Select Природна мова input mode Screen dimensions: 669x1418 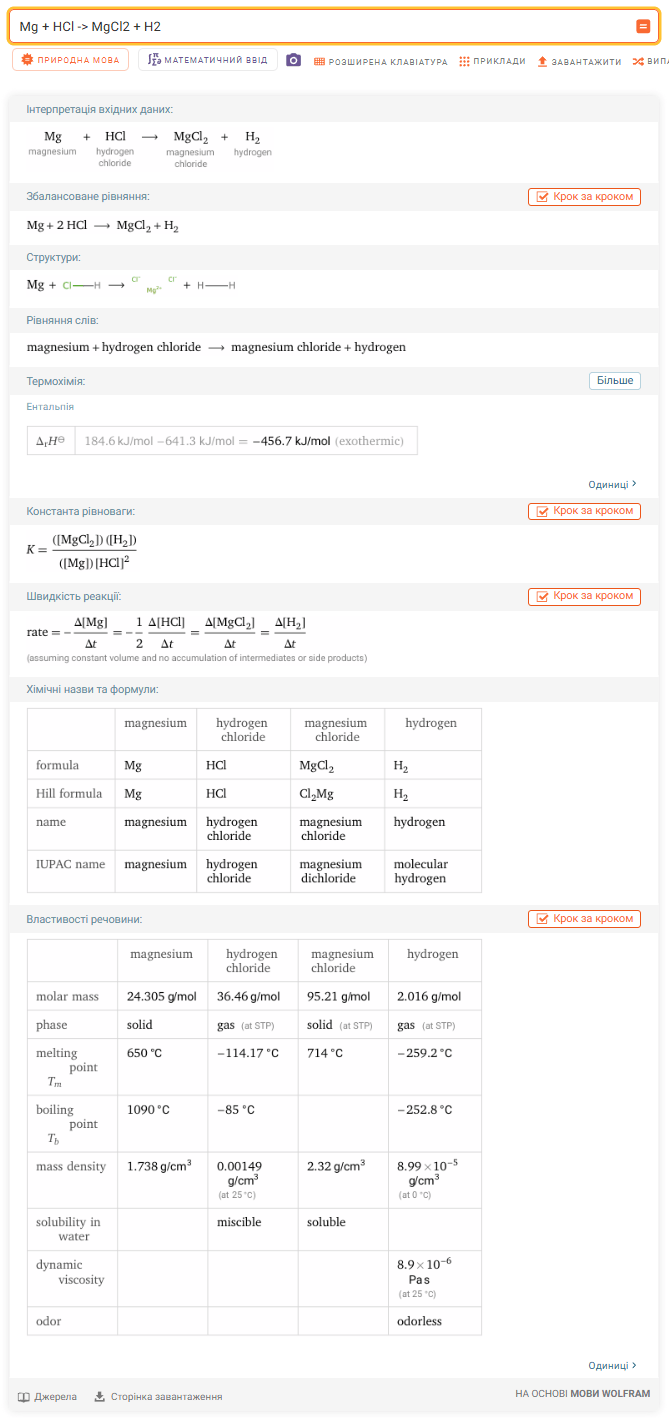point(70,61)
